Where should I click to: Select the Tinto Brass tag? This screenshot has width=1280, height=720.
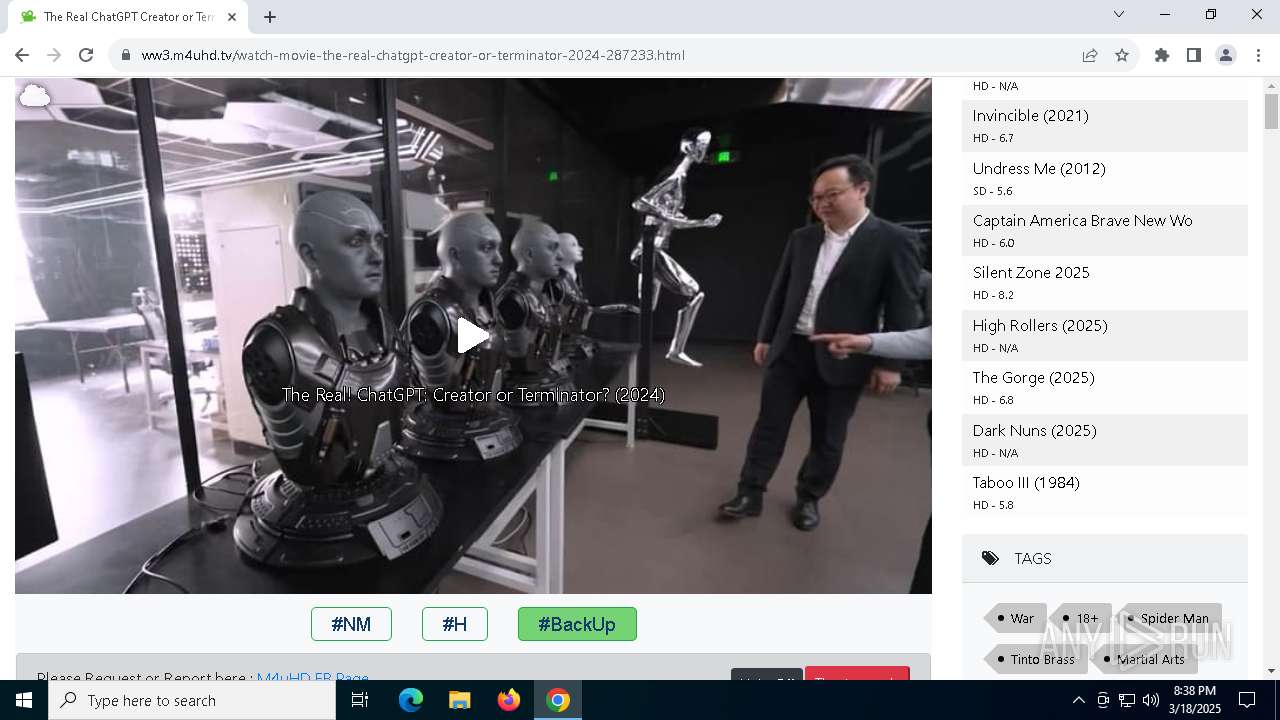pyautogui.click(x=1035, y=659)
